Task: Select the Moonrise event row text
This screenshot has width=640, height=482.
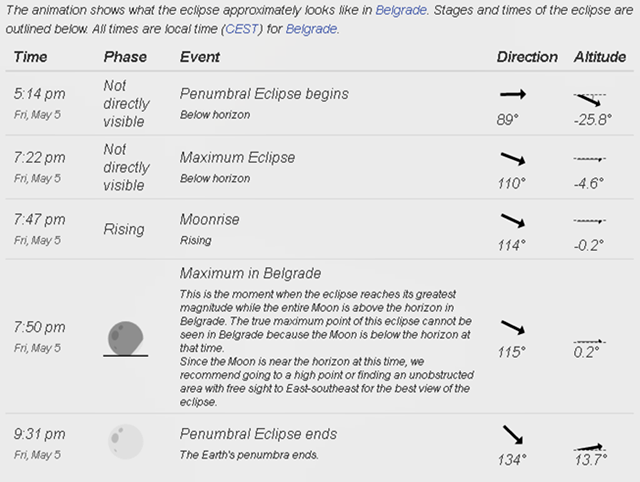Action: point(209,219)
